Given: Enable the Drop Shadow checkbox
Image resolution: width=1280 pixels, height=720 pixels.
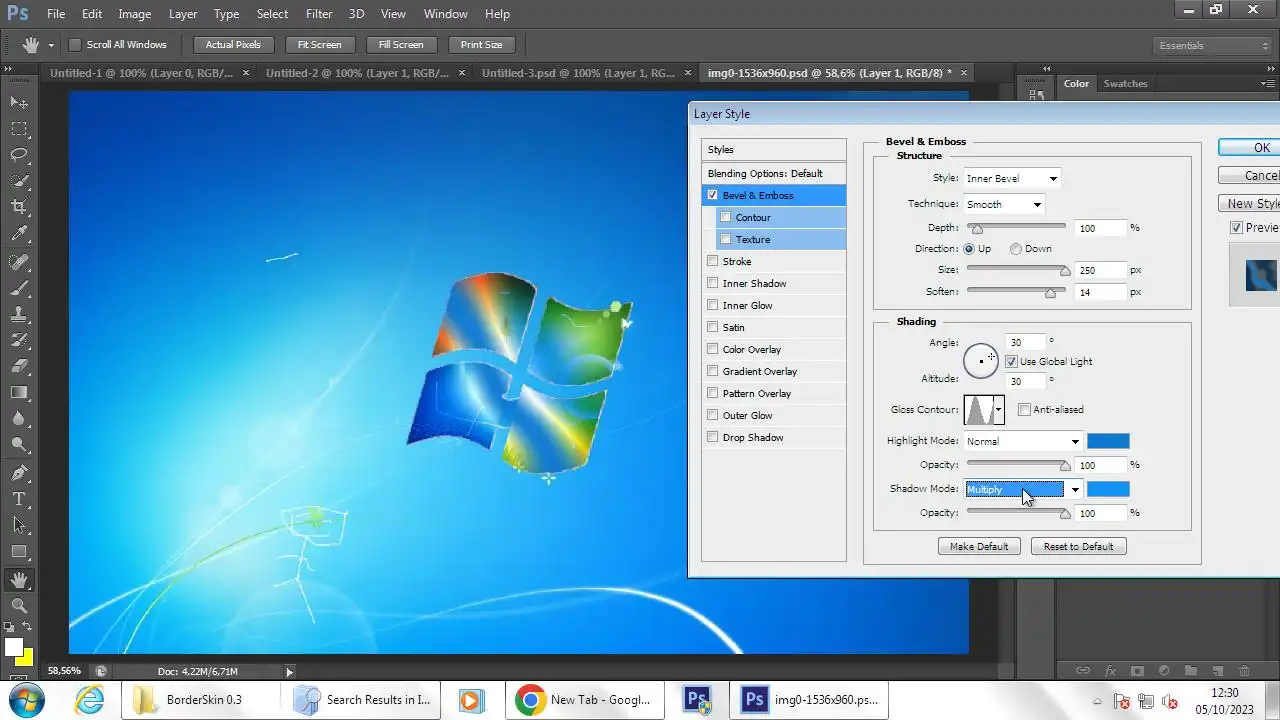Looking at the screenshot, I should pos(712,437).
